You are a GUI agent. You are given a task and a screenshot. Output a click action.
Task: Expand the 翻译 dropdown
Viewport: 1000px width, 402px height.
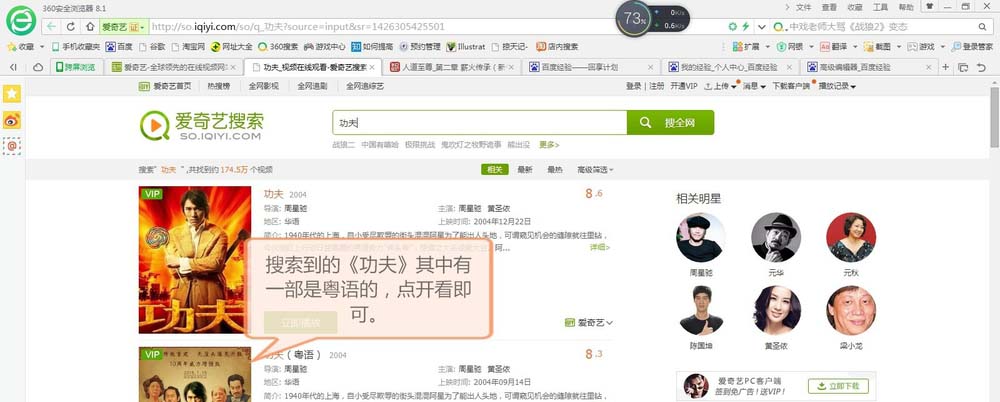coord(853,47)
